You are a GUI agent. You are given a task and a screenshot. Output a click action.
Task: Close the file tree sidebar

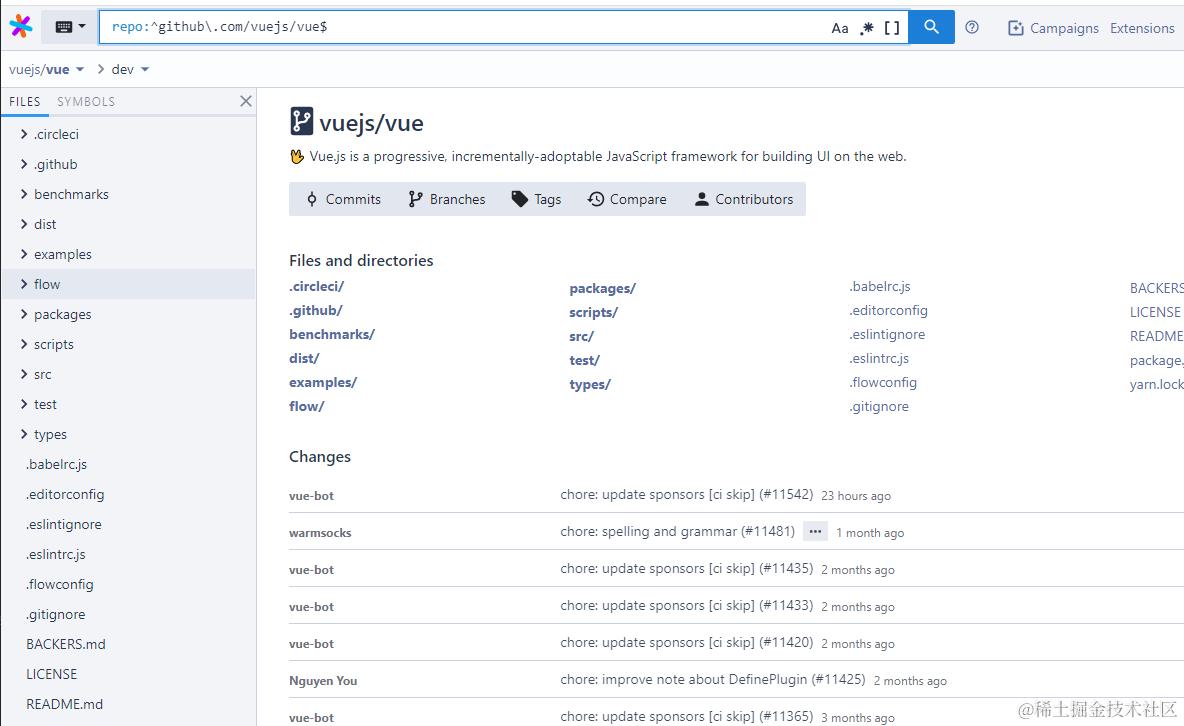tap(245, 101)
